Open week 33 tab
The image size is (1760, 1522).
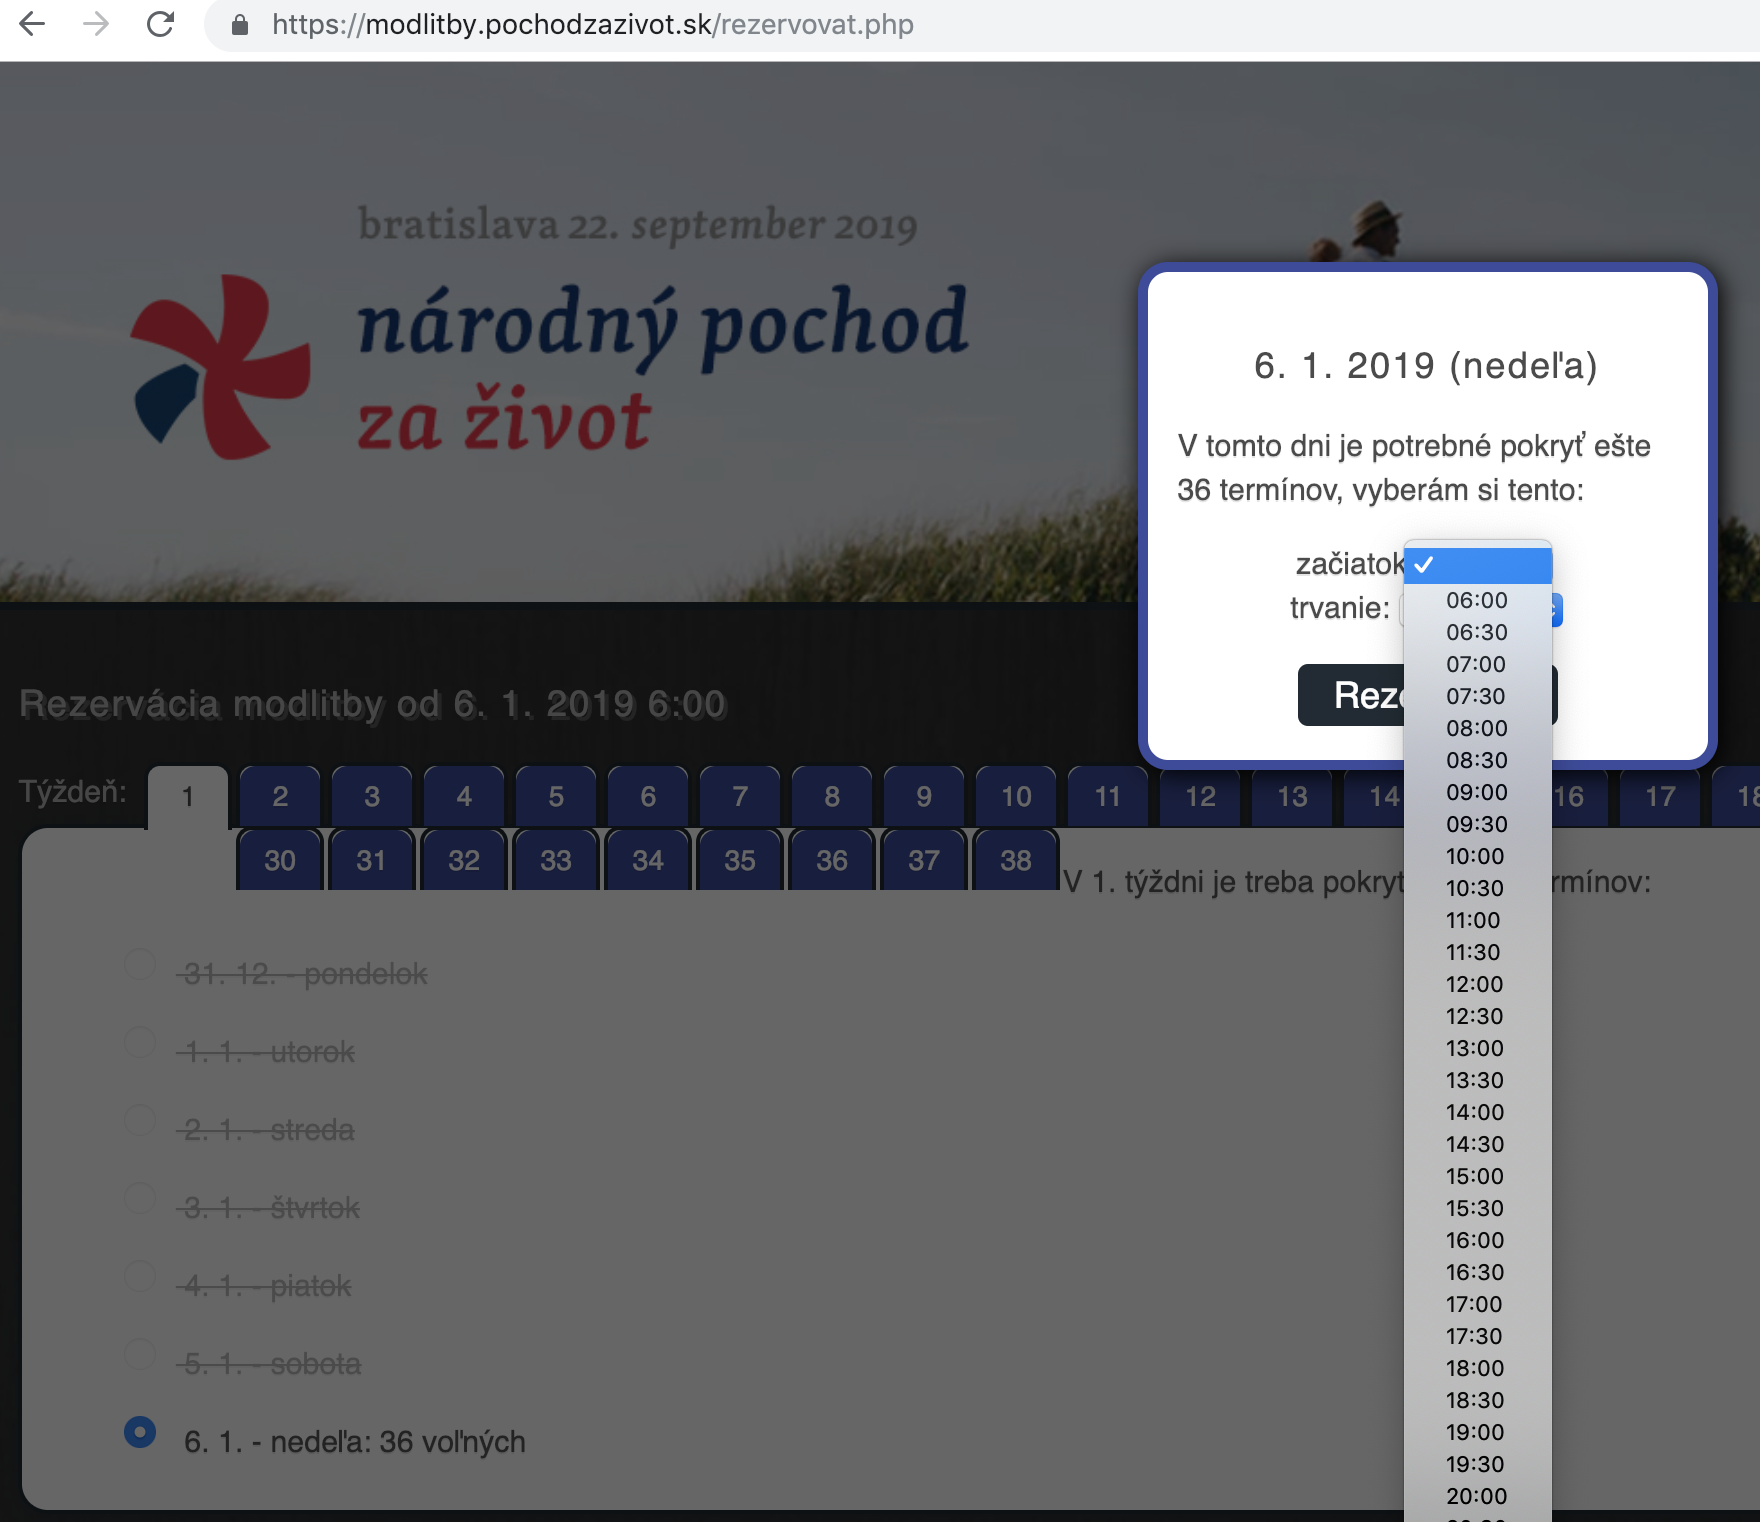[556, 860]
